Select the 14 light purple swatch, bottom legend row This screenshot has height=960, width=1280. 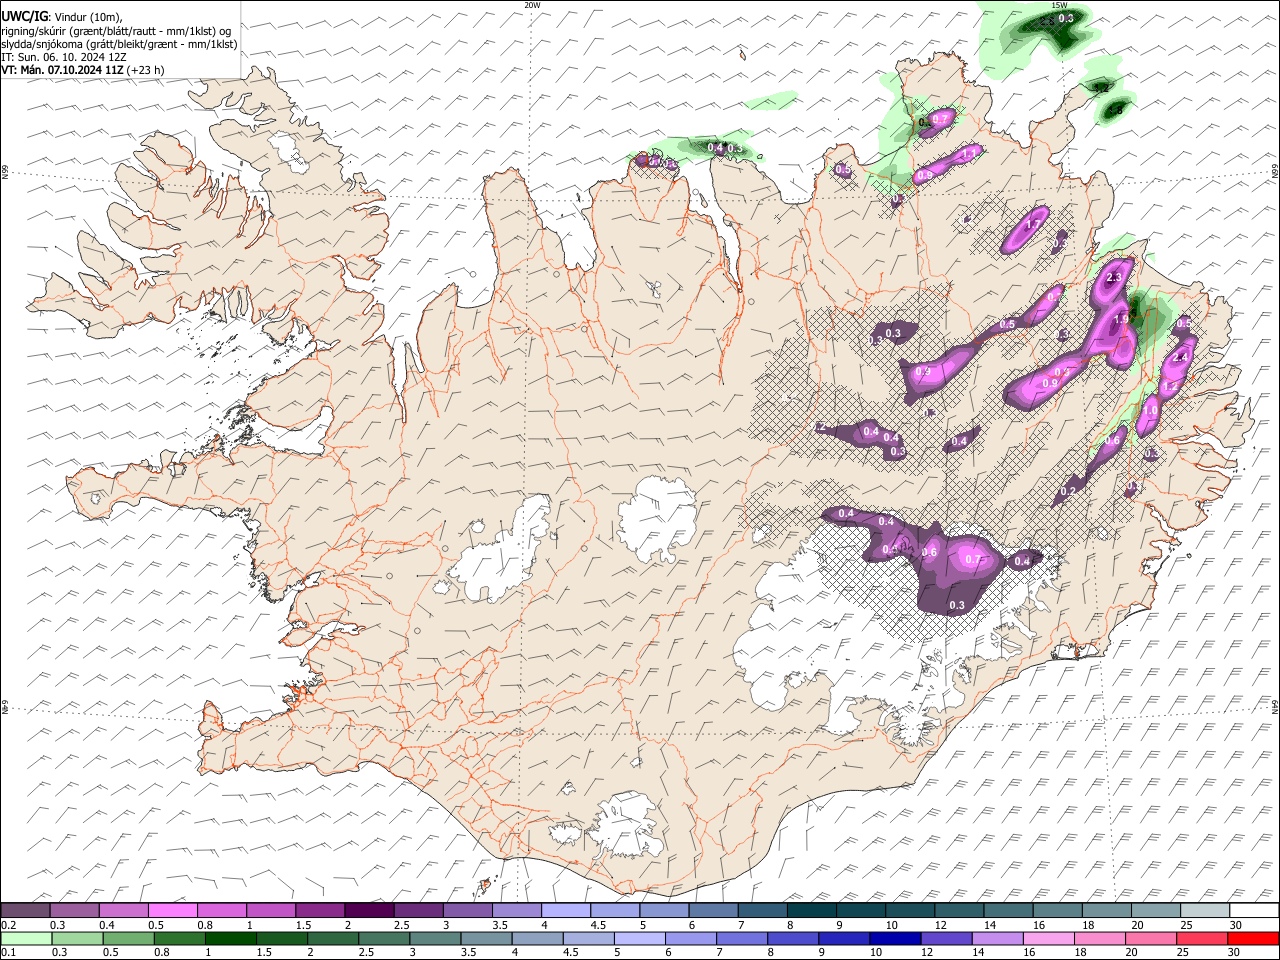[x=997, y=939]
